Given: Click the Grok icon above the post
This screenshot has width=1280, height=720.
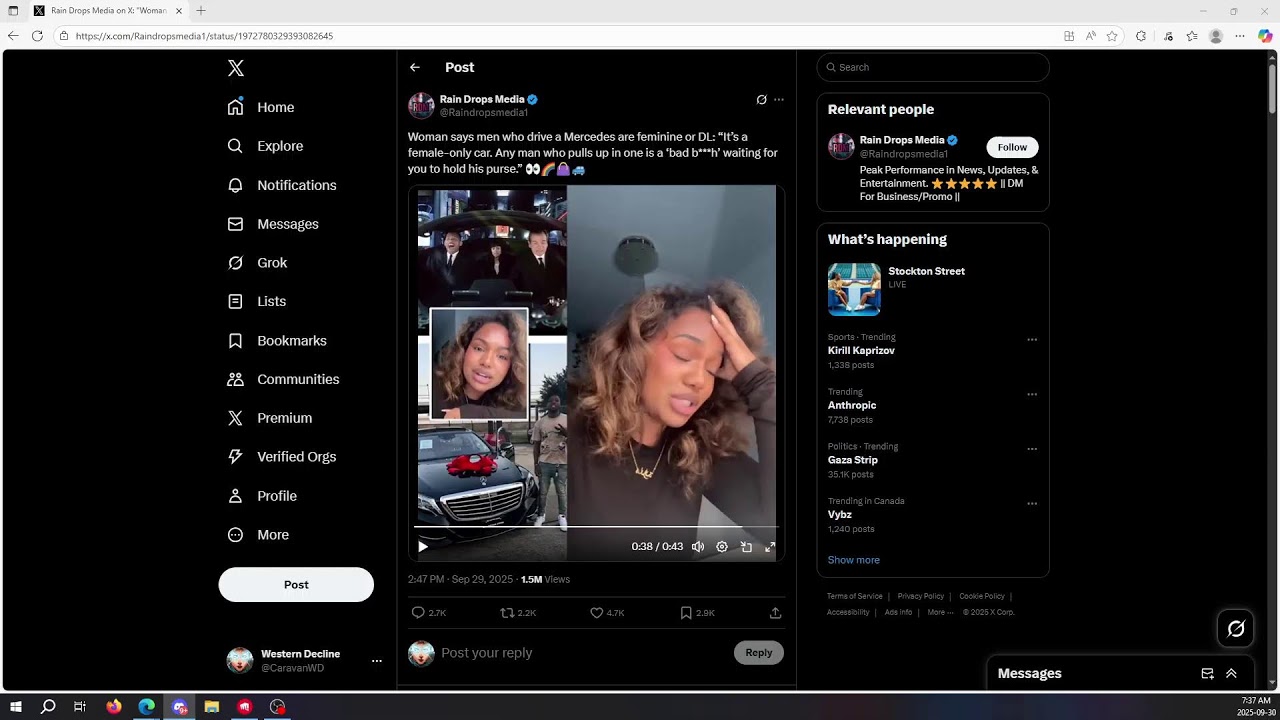Looking at the screenshot, I should coord(761,100).
